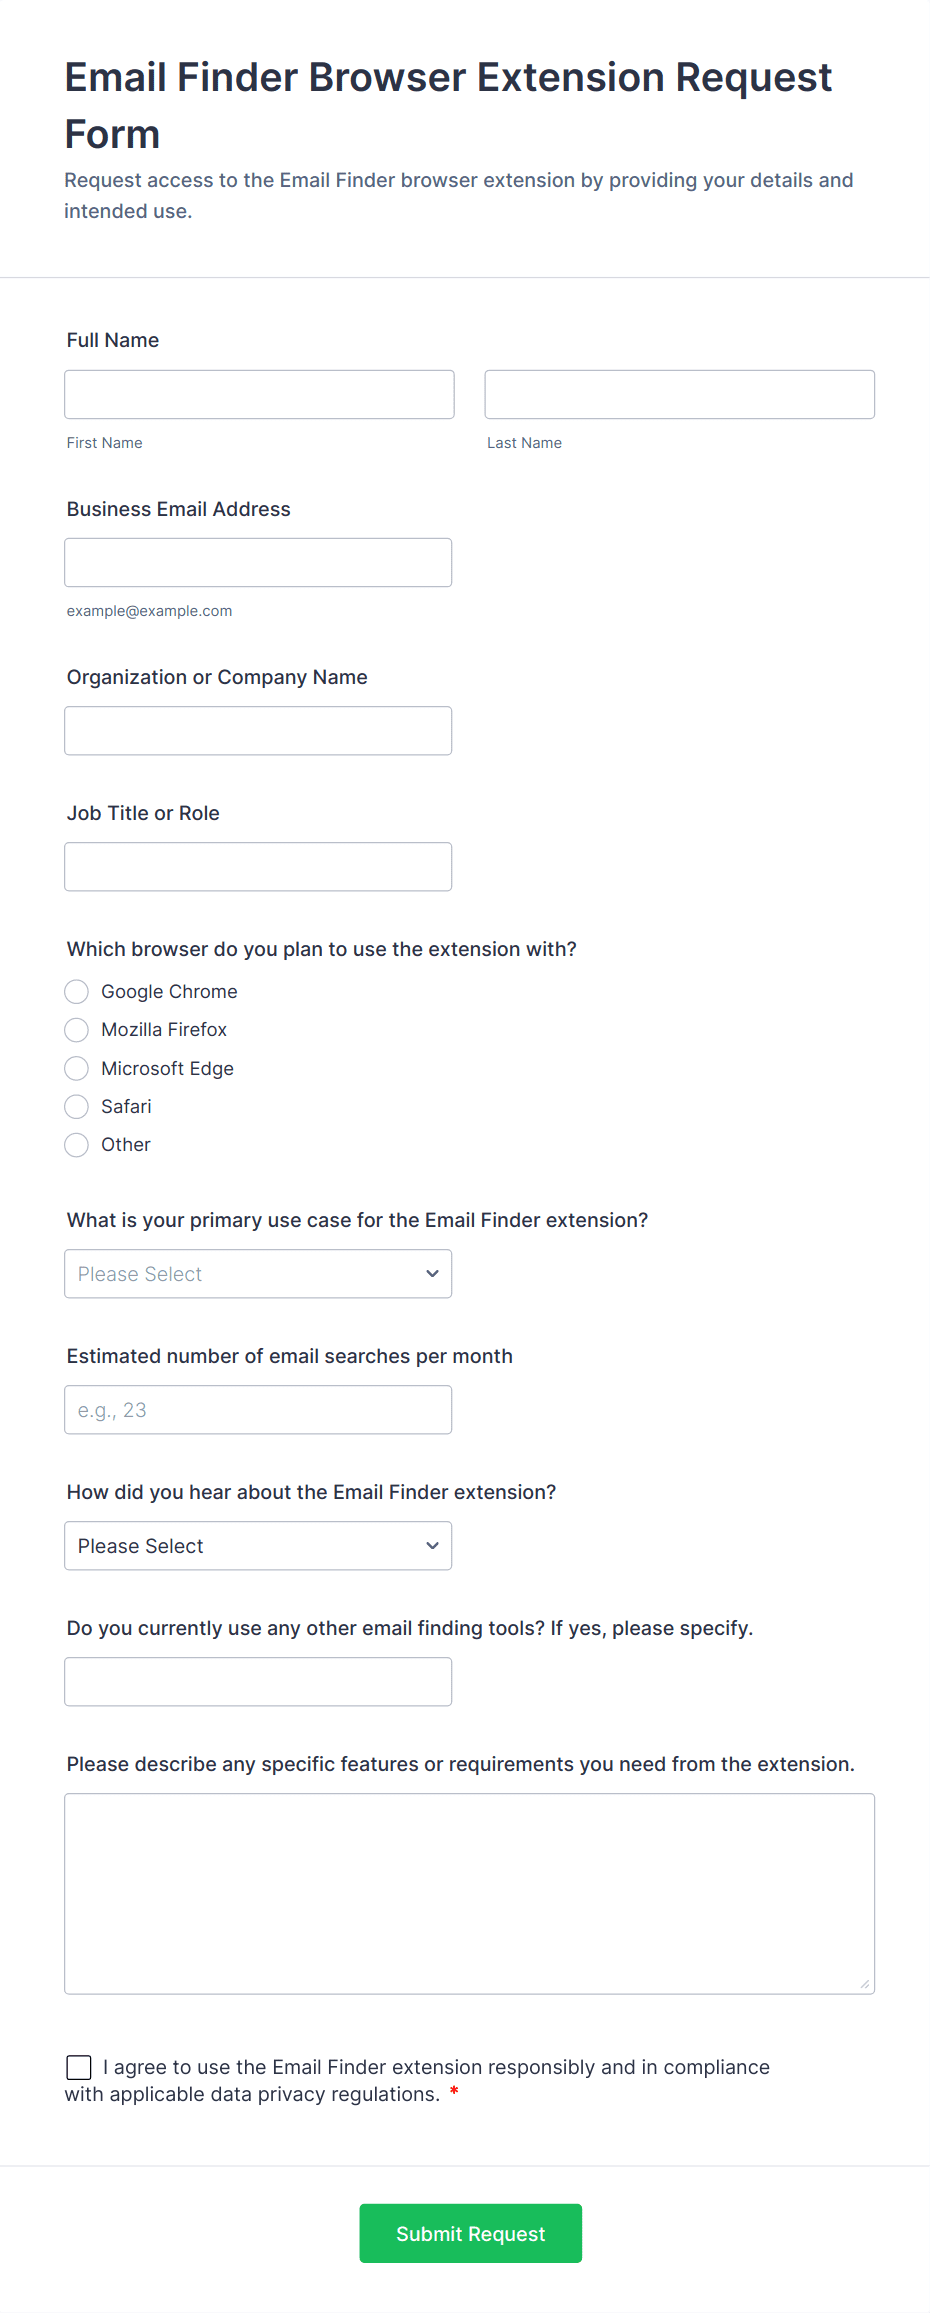
Task: Select the Other browser radio button
Action: (x=77, y=1144)
